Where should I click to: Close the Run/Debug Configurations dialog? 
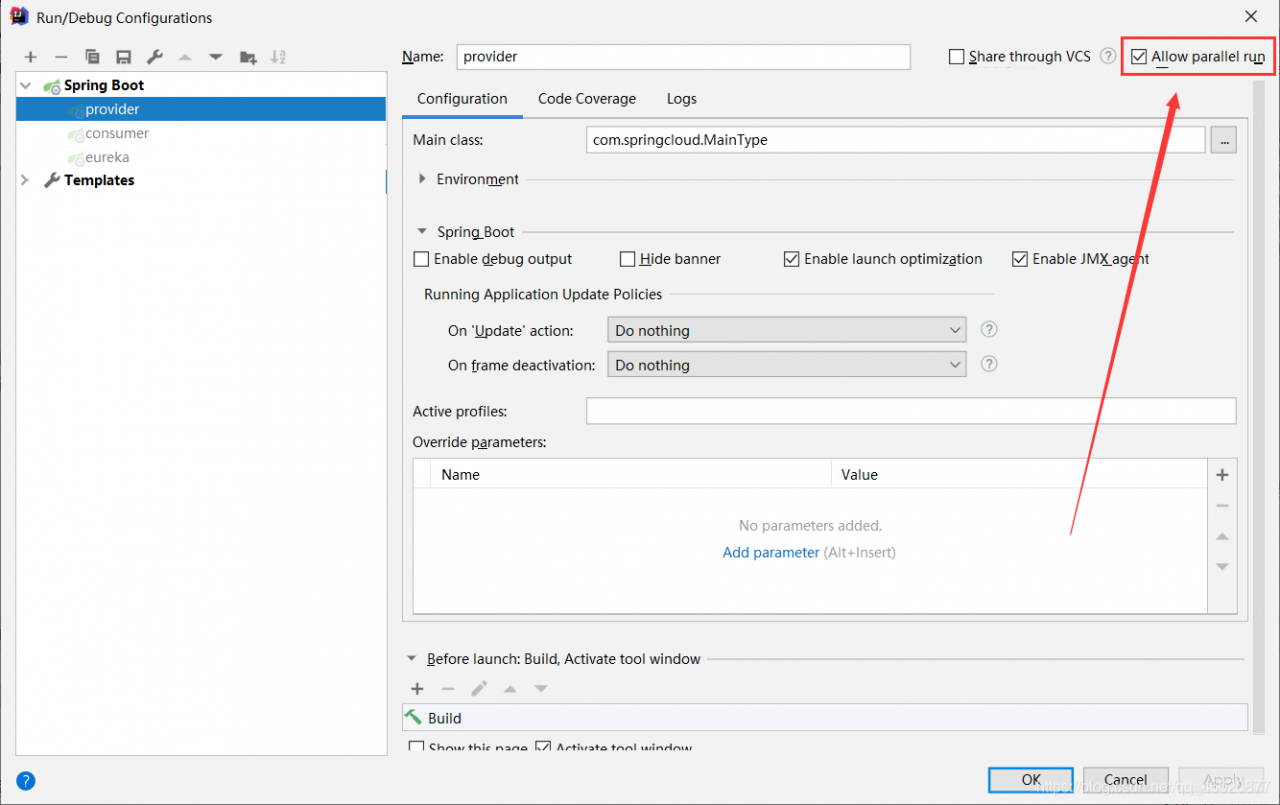[1251, 16]
